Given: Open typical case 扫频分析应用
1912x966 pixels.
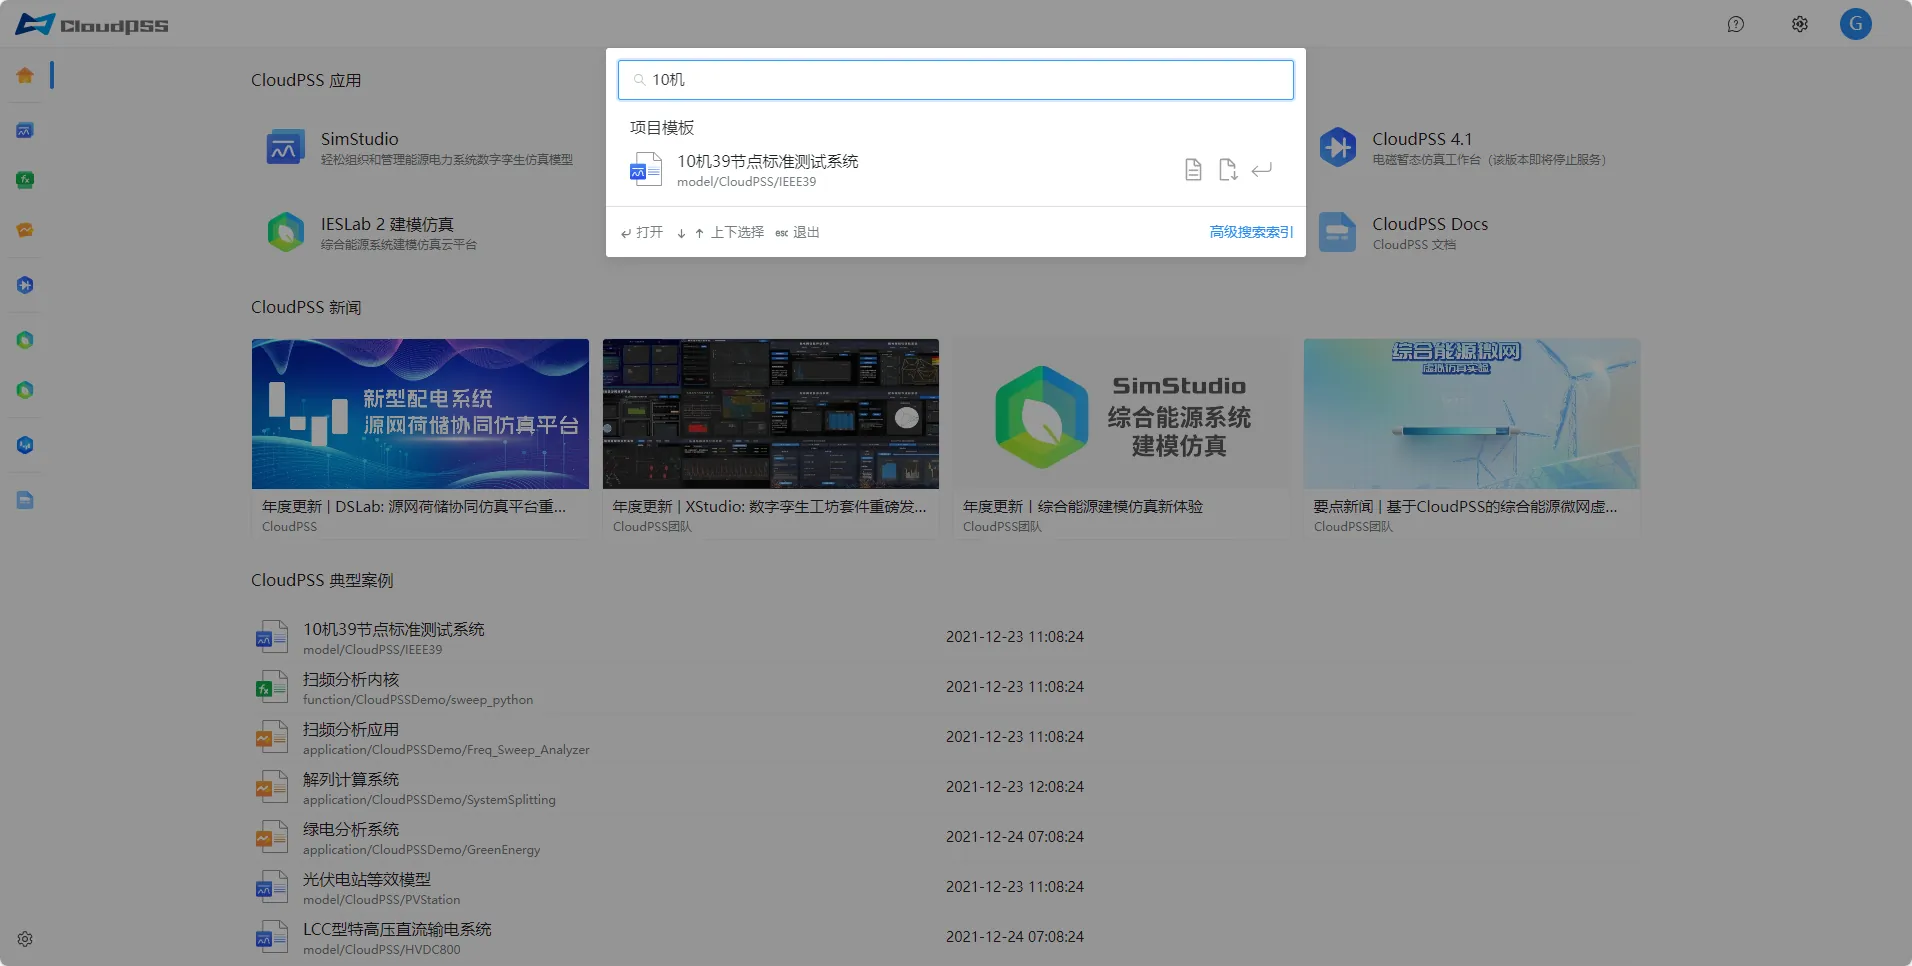Looking at the screenshot, I should tap(351, 729).
